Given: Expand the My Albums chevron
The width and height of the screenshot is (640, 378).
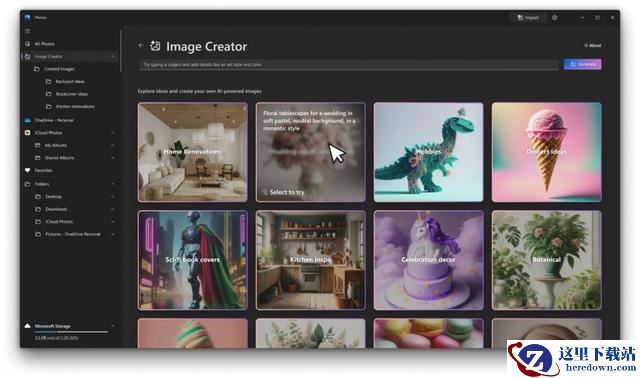Looking at the screenshot, I should [113, 145].
